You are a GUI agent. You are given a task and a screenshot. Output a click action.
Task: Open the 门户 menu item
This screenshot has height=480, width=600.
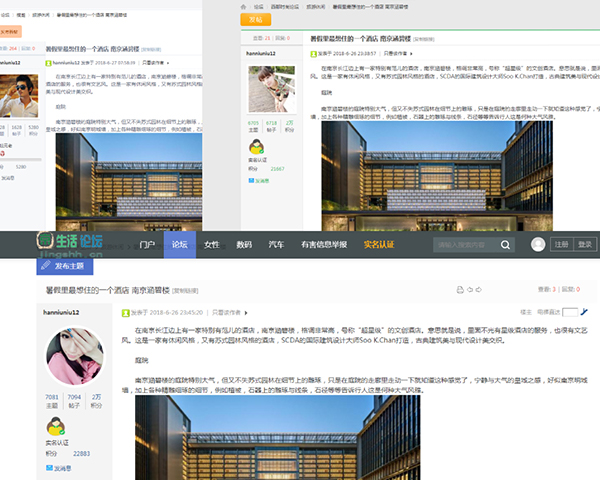click(147, 244)
